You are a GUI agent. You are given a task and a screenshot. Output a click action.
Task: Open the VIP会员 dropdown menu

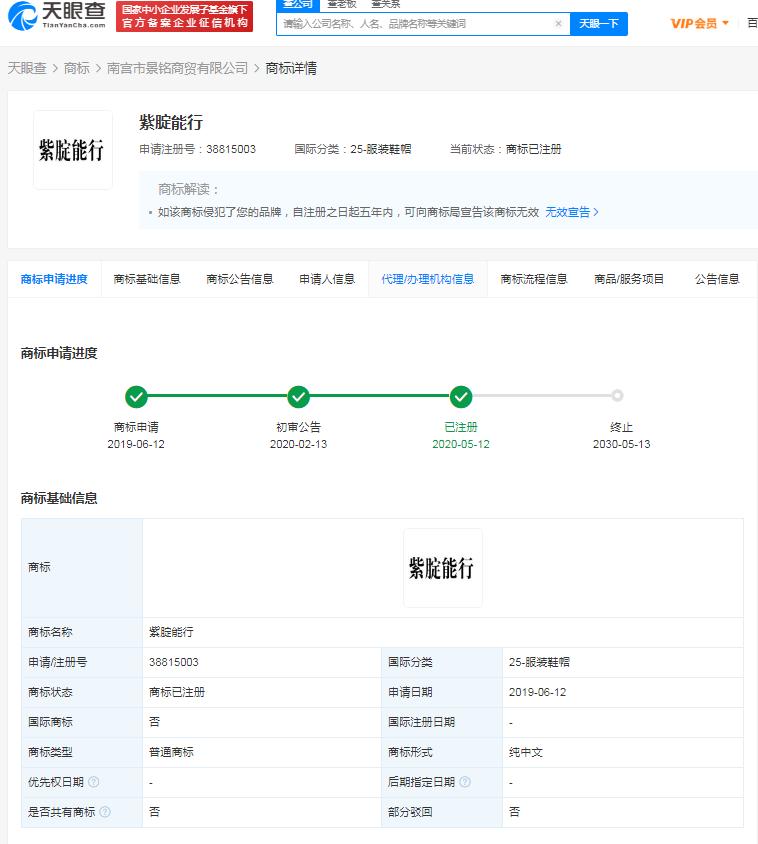(x=700, y=23)
